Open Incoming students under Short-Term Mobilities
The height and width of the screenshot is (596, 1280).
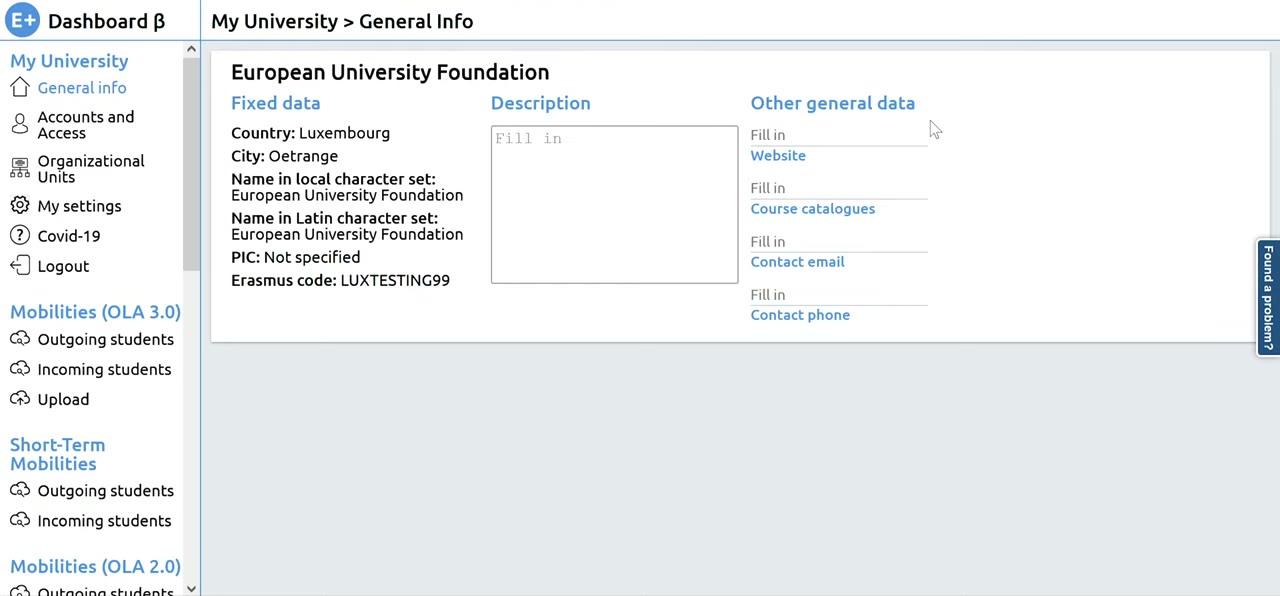pyautogui.click(x=104, y=521)
